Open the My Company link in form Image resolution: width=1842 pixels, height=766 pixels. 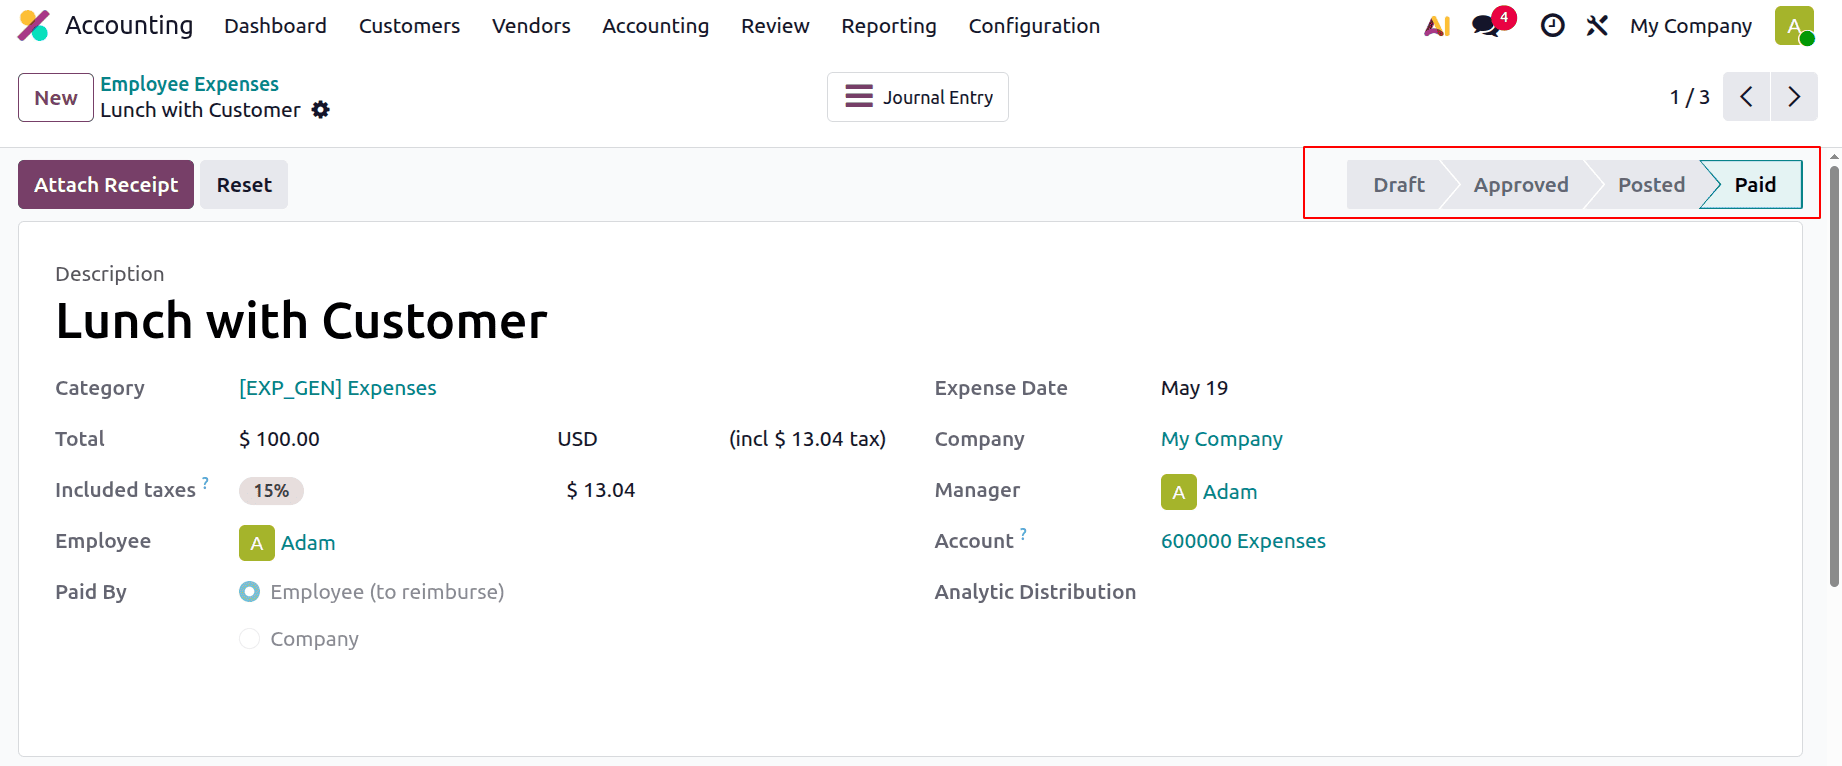[1222, 439]
